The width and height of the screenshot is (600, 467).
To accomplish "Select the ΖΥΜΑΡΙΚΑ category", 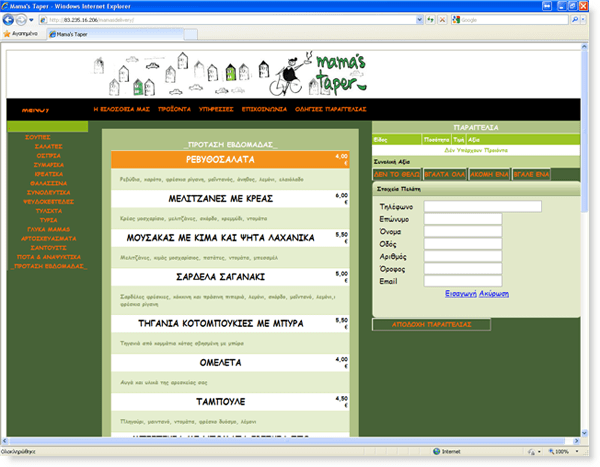I will pos(49,165).
